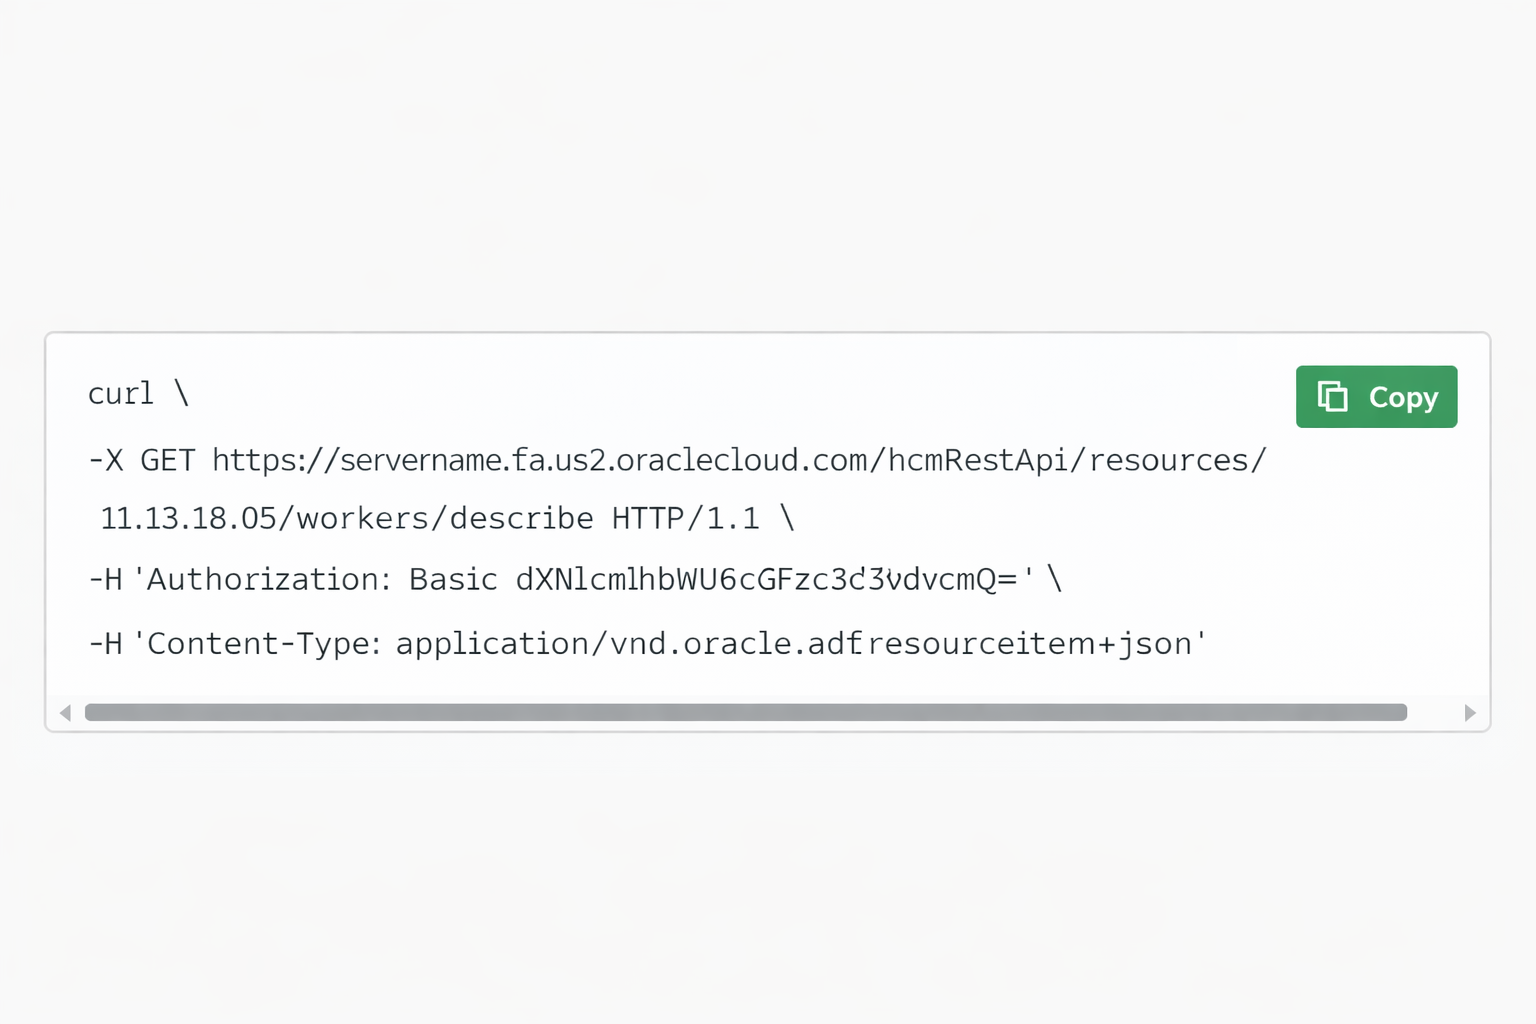Click the "HTTP/1.1" protocol text

click(x=686, y=519)
